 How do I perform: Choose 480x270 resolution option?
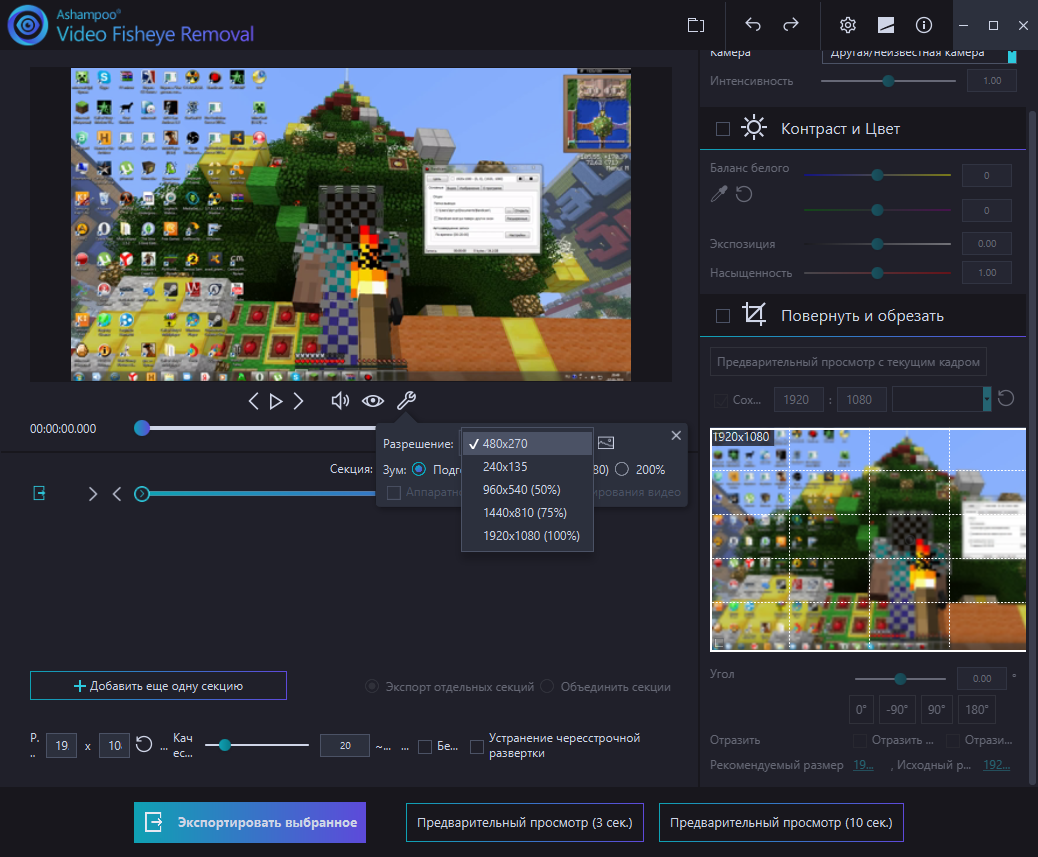527,443
